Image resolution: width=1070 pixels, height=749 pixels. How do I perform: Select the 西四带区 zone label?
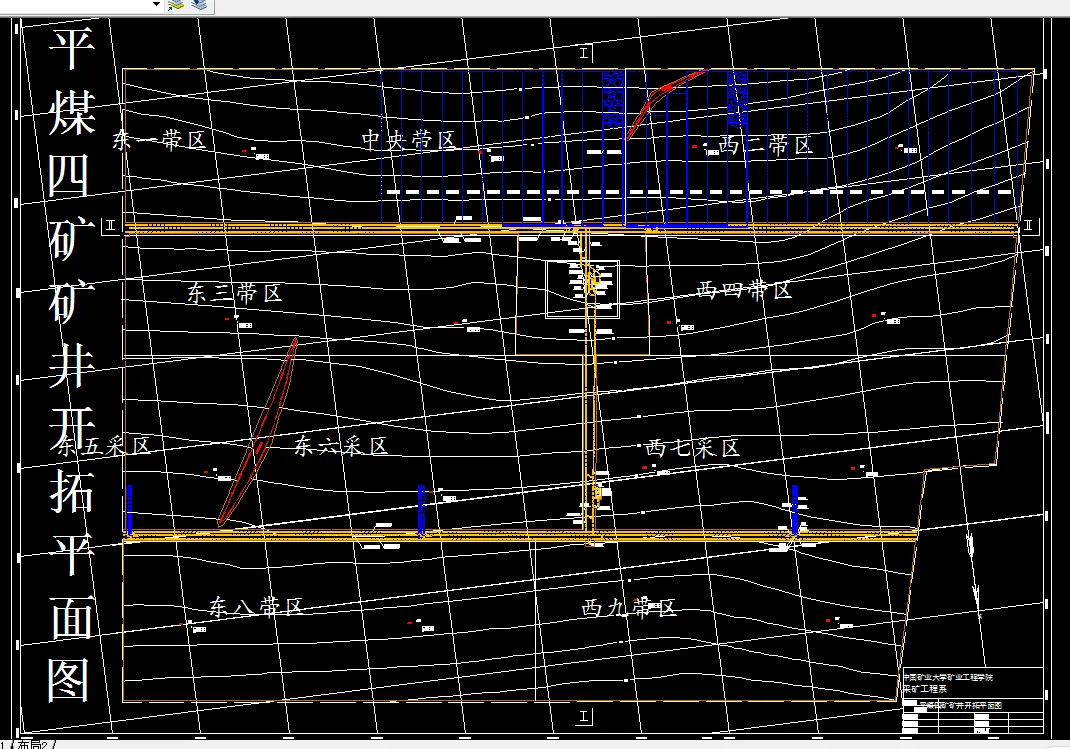pyautogui.click(x=744, y=290)
